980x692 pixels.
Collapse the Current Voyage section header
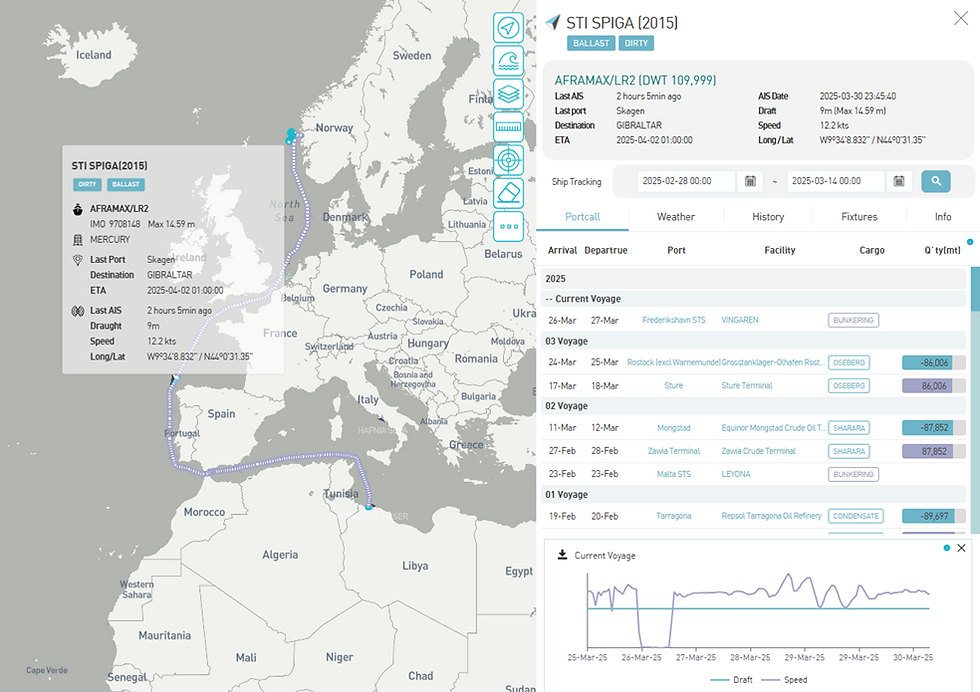point(753,299)
